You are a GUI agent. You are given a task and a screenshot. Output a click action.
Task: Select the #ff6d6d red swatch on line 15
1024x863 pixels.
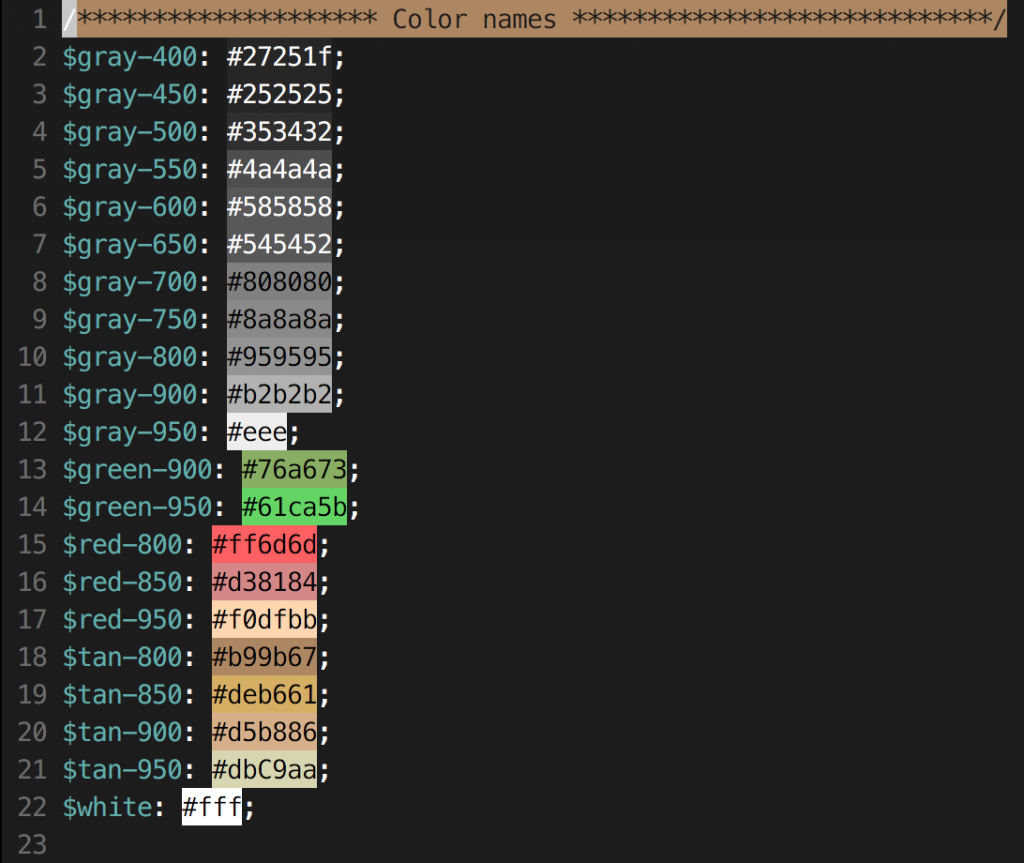(263, 544)
